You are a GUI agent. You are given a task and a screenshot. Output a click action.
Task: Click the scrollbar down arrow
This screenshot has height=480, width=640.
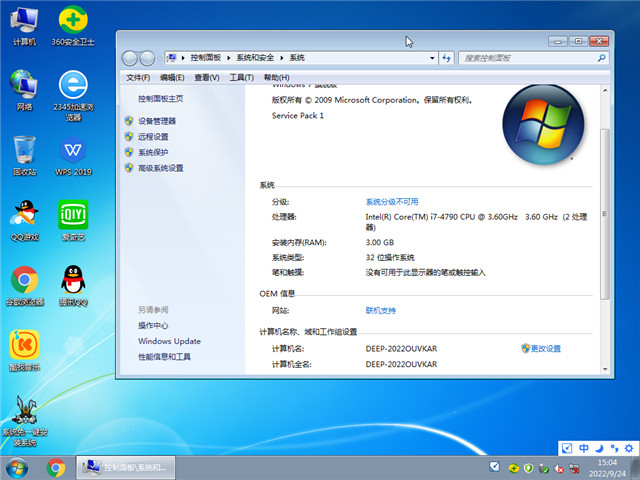(605, 369)
